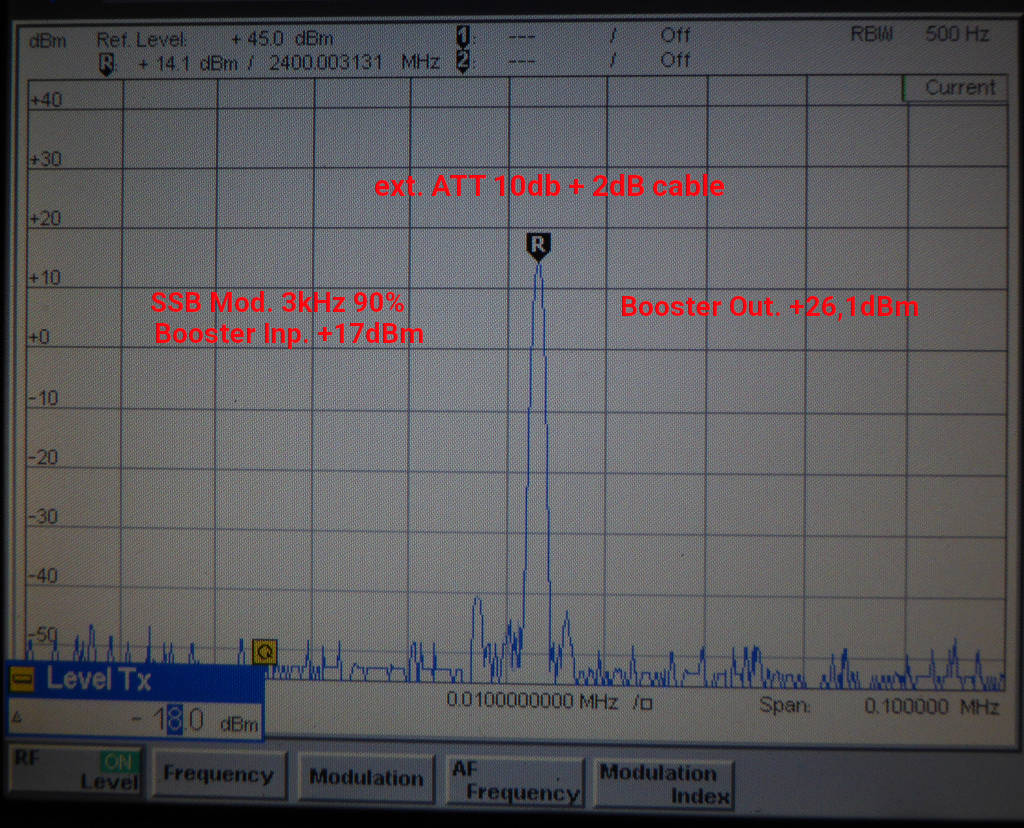Click the dBm unit label at top left
The width and height of the screenshot is (1024, 828).
point(48,41)
